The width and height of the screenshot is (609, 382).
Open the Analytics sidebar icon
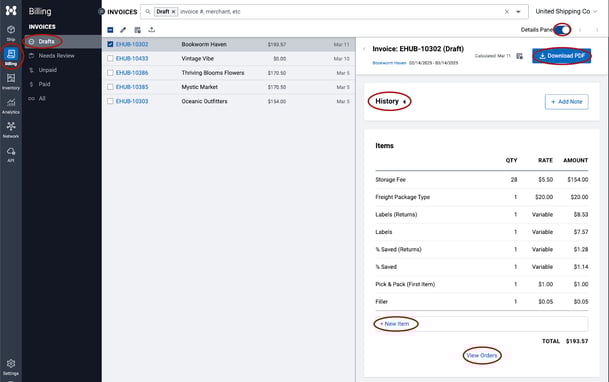tap(11, 106)
